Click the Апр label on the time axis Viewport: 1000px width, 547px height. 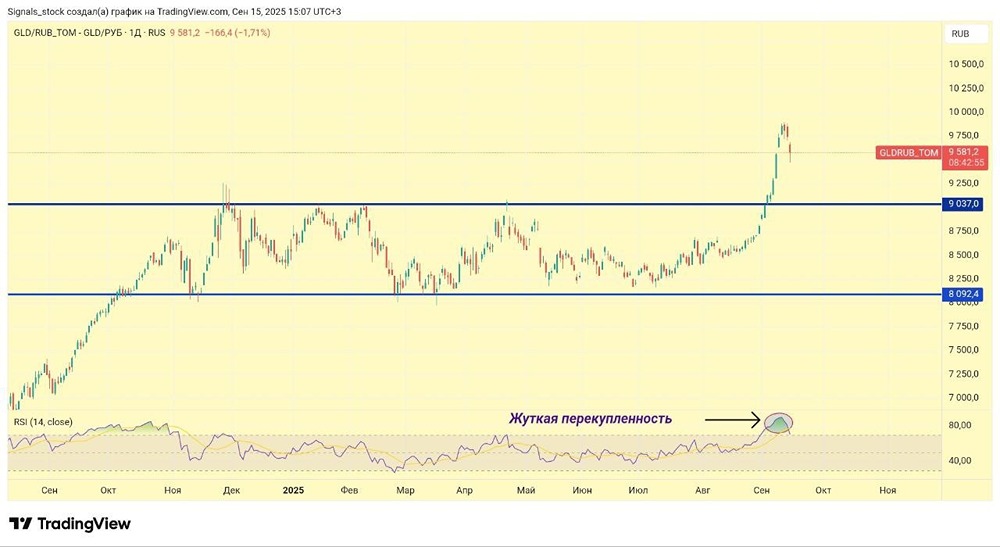[464, 490]
